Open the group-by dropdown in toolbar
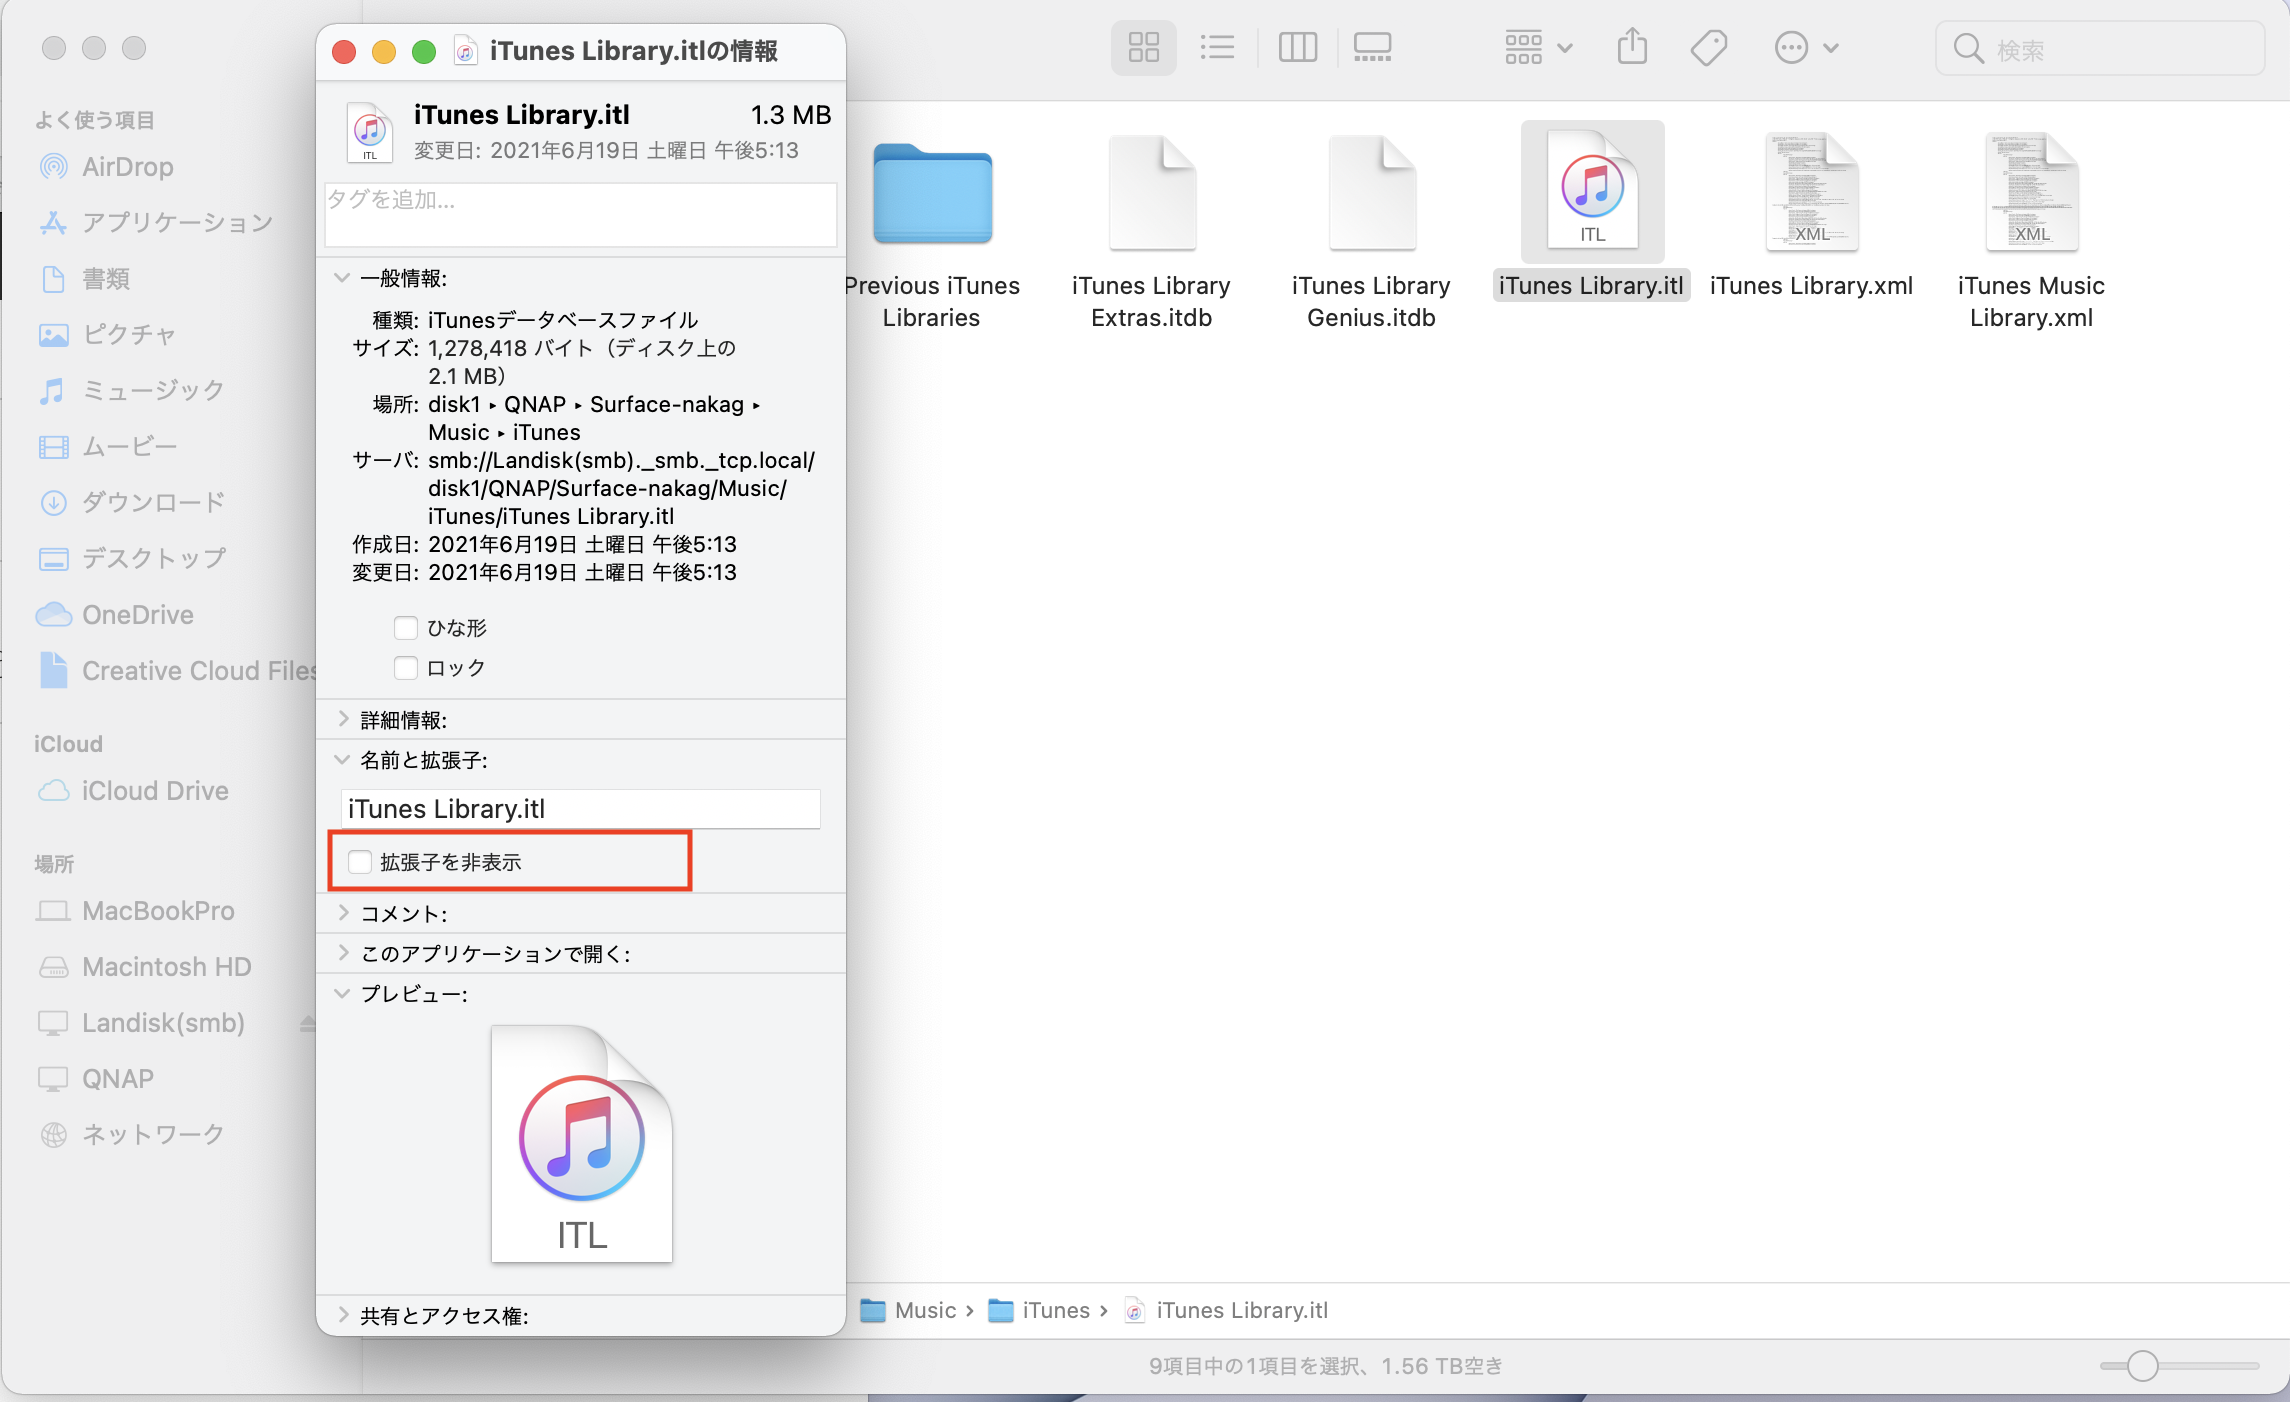Viewport: 2290px width, 1402px height. coord(1538,47)
